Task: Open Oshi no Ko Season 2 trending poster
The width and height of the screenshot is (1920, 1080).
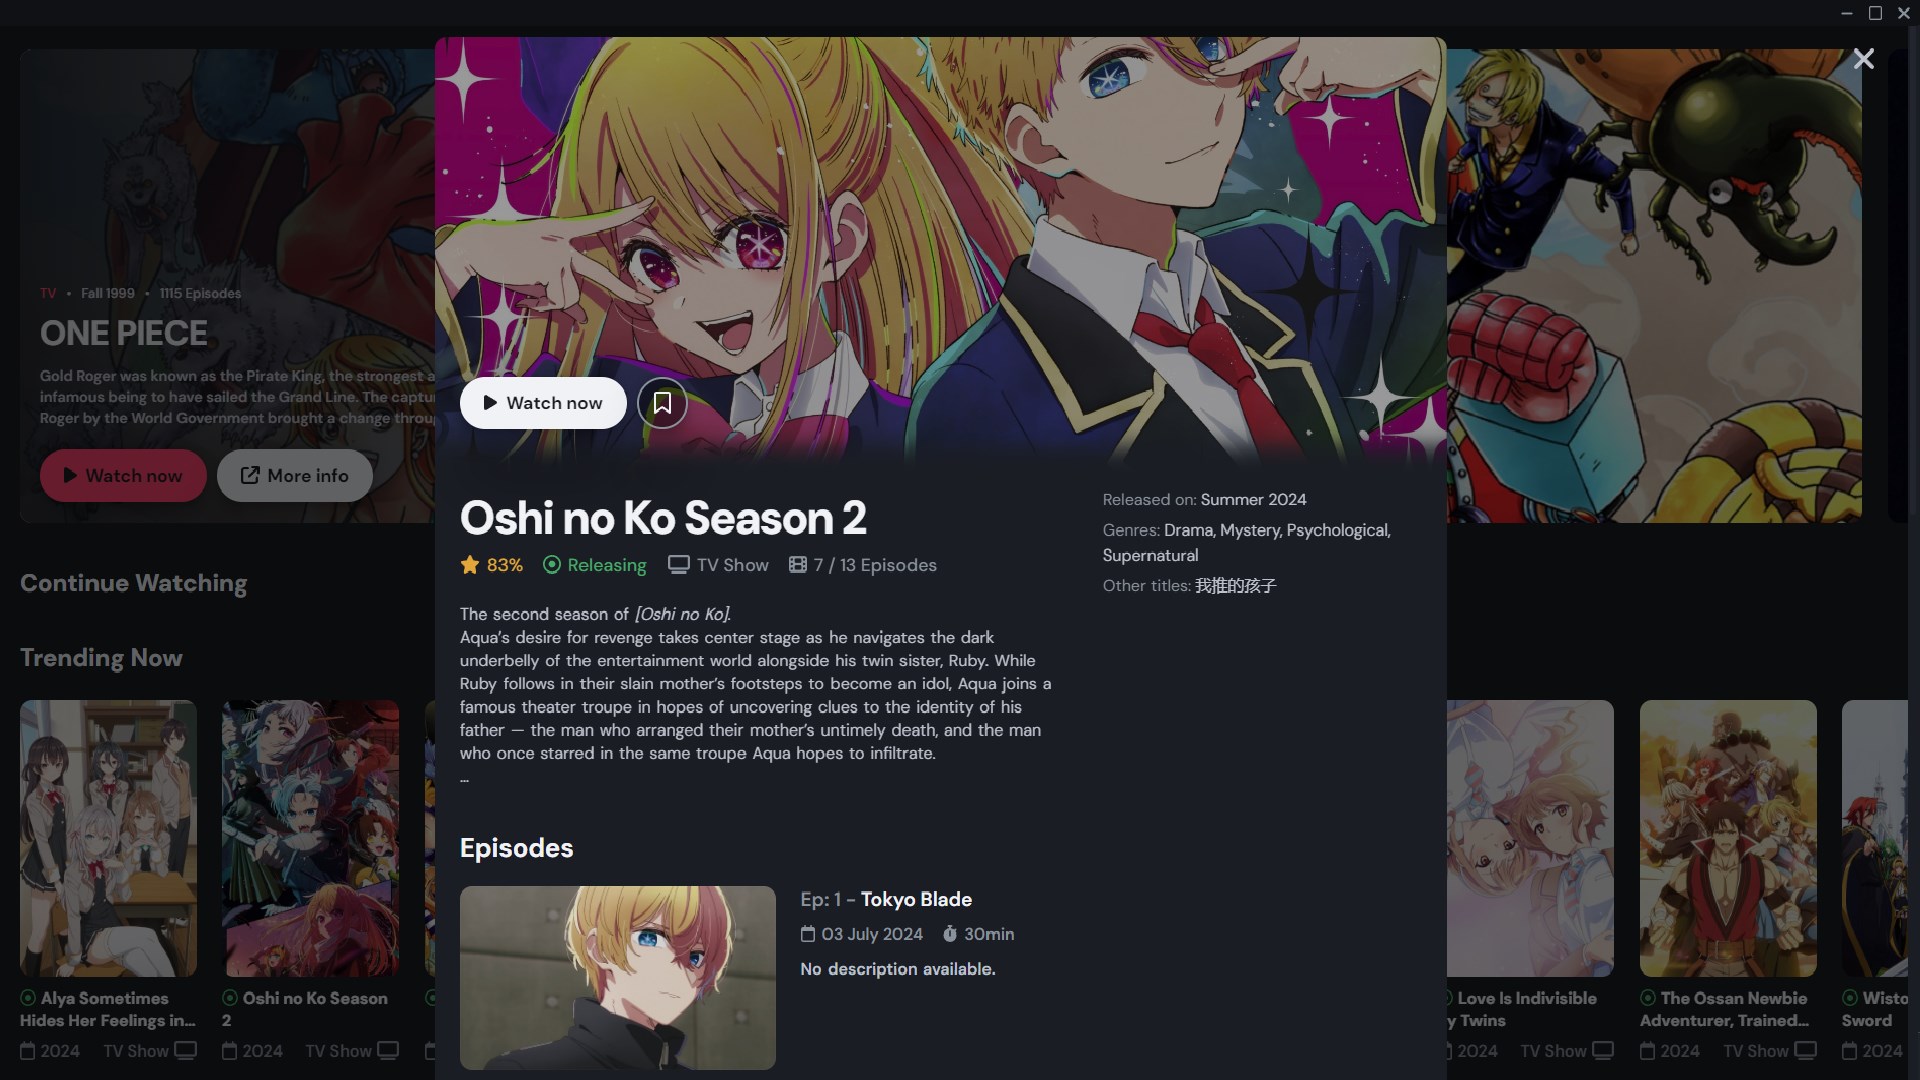Action: tap(310, 838)
